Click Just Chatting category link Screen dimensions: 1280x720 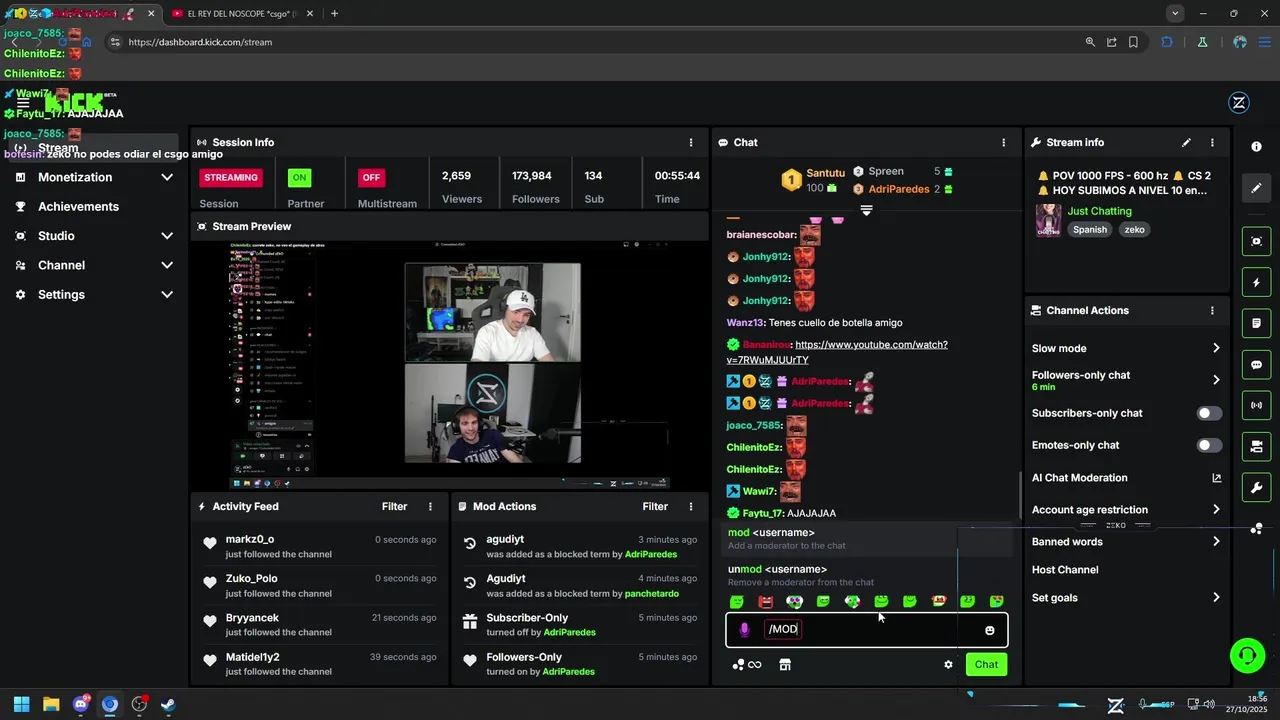1099,211
